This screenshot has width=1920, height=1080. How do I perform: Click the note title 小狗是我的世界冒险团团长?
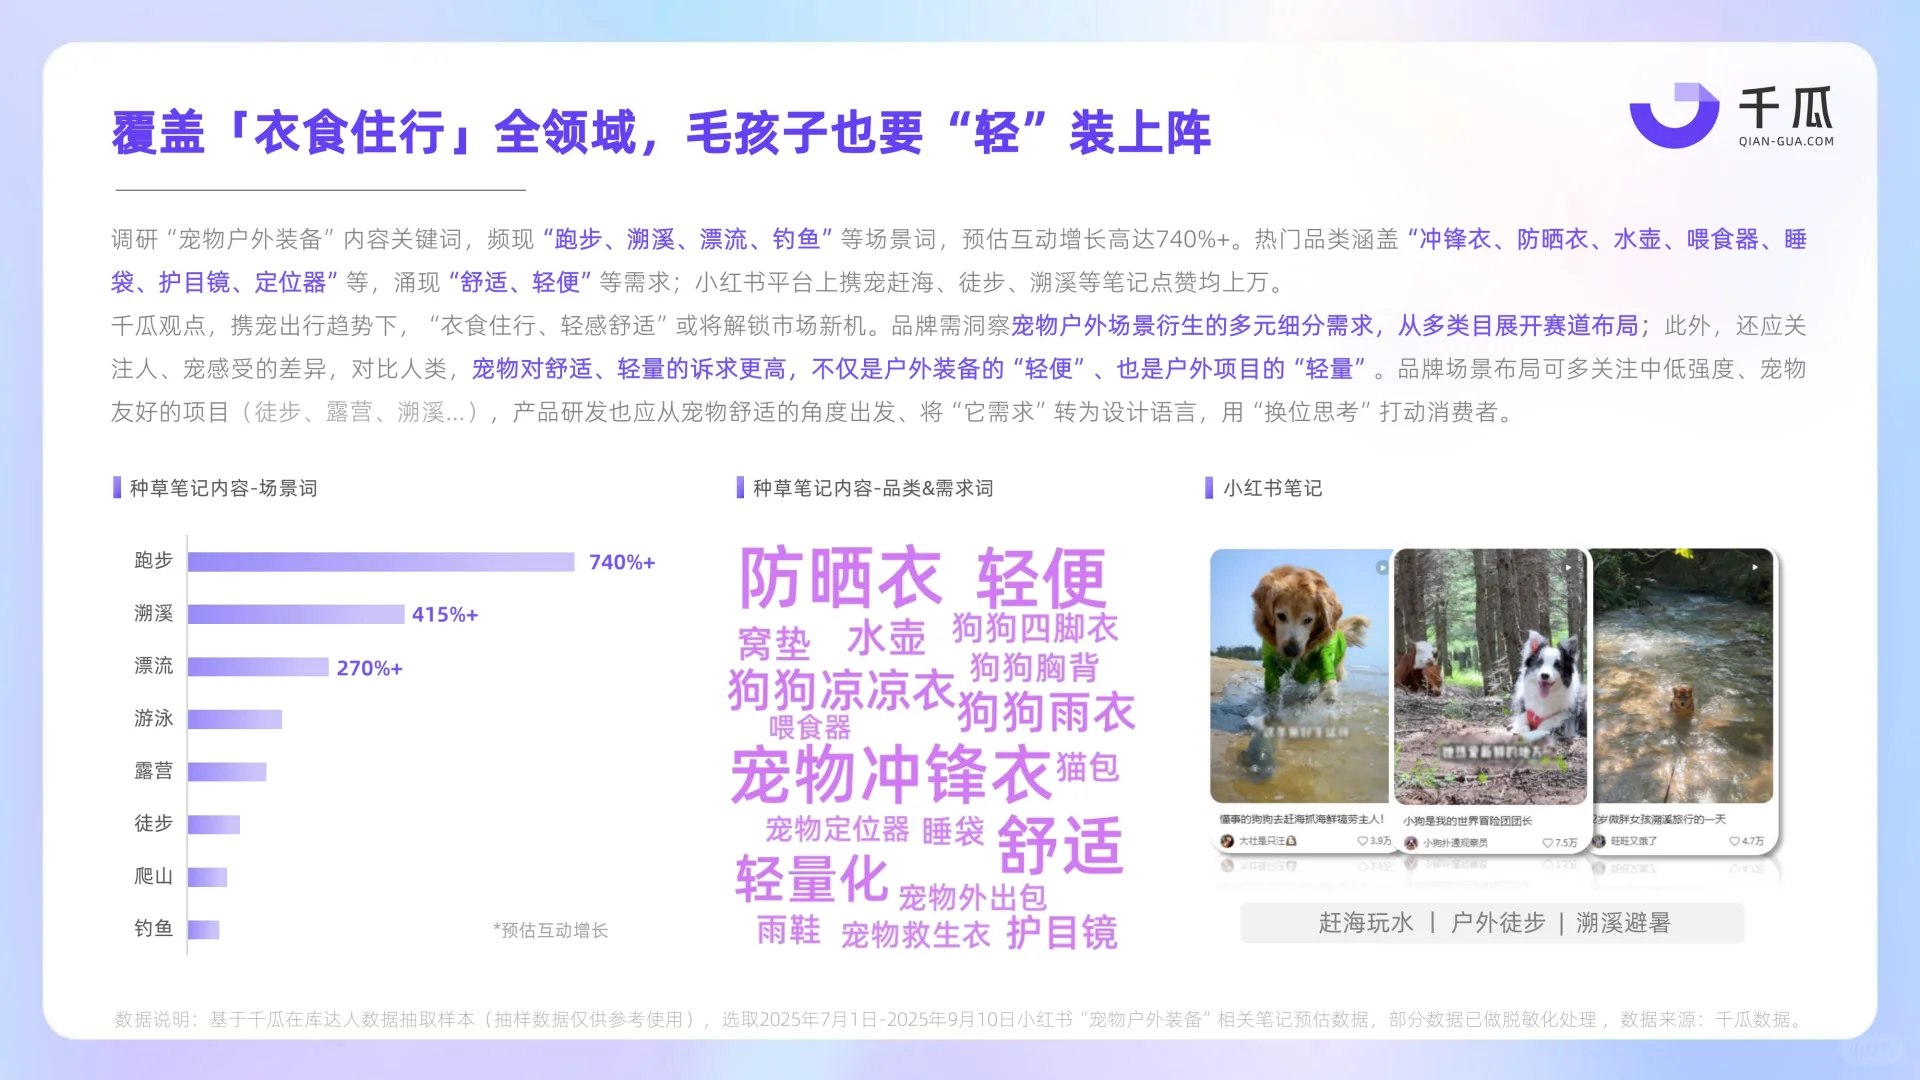coord(1467,821)
